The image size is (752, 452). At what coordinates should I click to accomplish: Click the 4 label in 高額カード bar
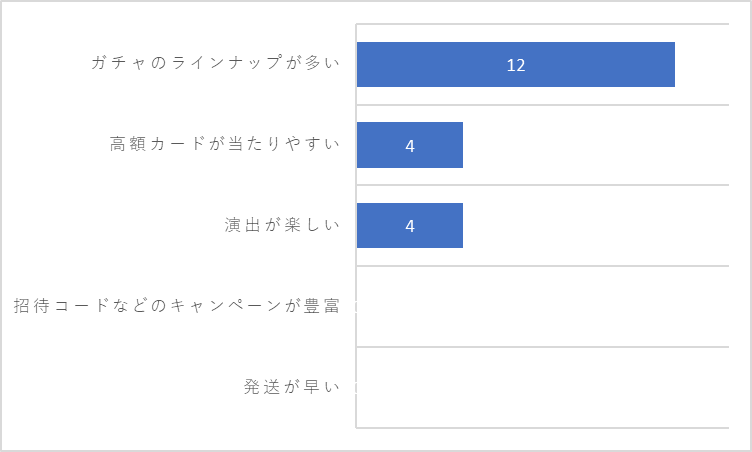pyautogui.click(x=410, y=146)
